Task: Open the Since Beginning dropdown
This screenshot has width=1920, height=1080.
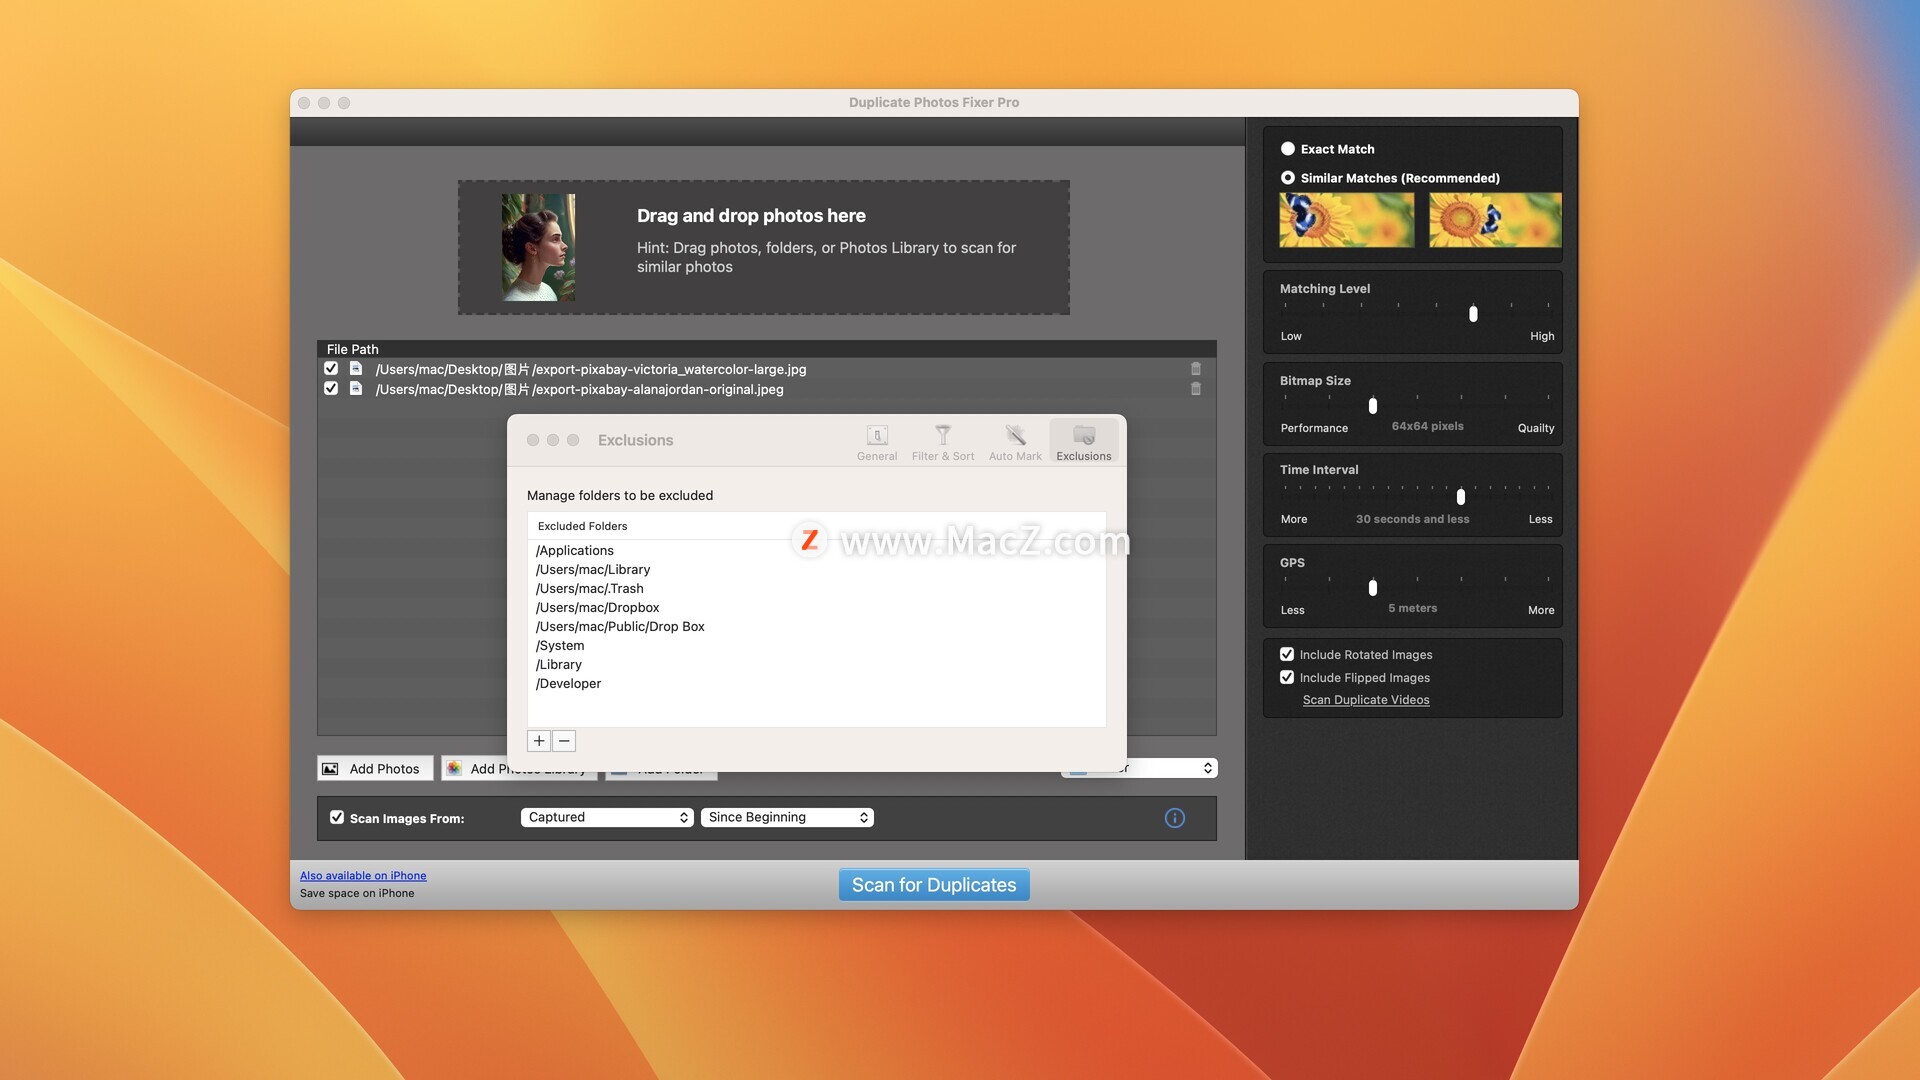Action: tap(787, 817)
